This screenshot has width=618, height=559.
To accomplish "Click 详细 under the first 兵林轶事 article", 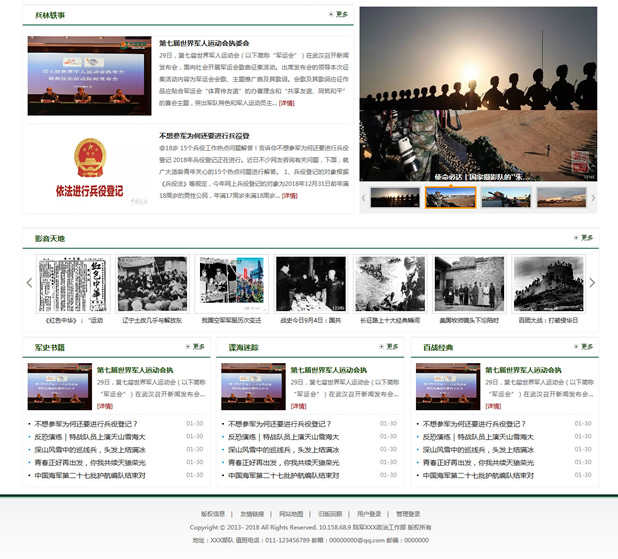I will click(x=287, y=102).
